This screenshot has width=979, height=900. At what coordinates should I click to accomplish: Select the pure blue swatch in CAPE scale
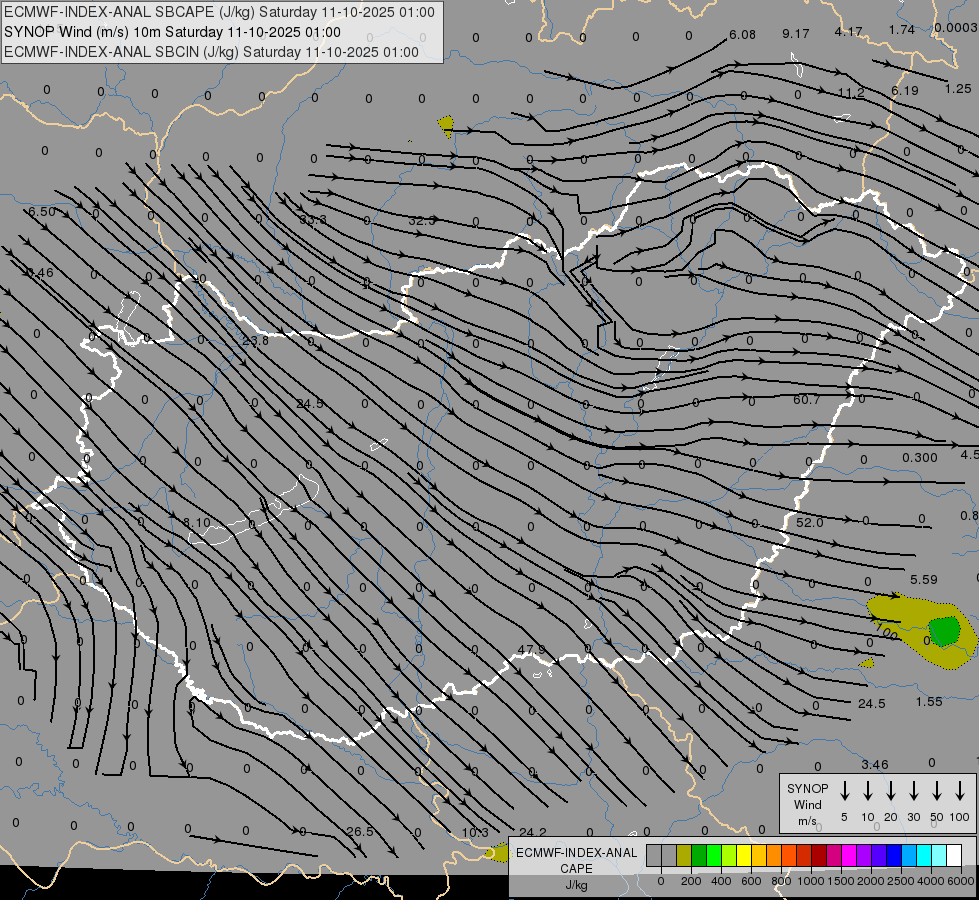[894, 855]
